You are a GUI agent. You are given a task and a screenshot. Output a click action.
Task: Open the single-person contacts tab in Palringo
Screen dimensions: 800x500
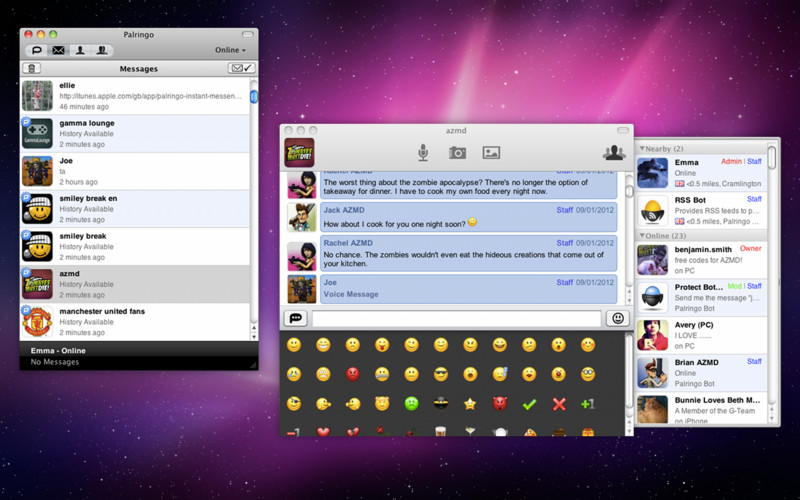[x=80, y=50]
